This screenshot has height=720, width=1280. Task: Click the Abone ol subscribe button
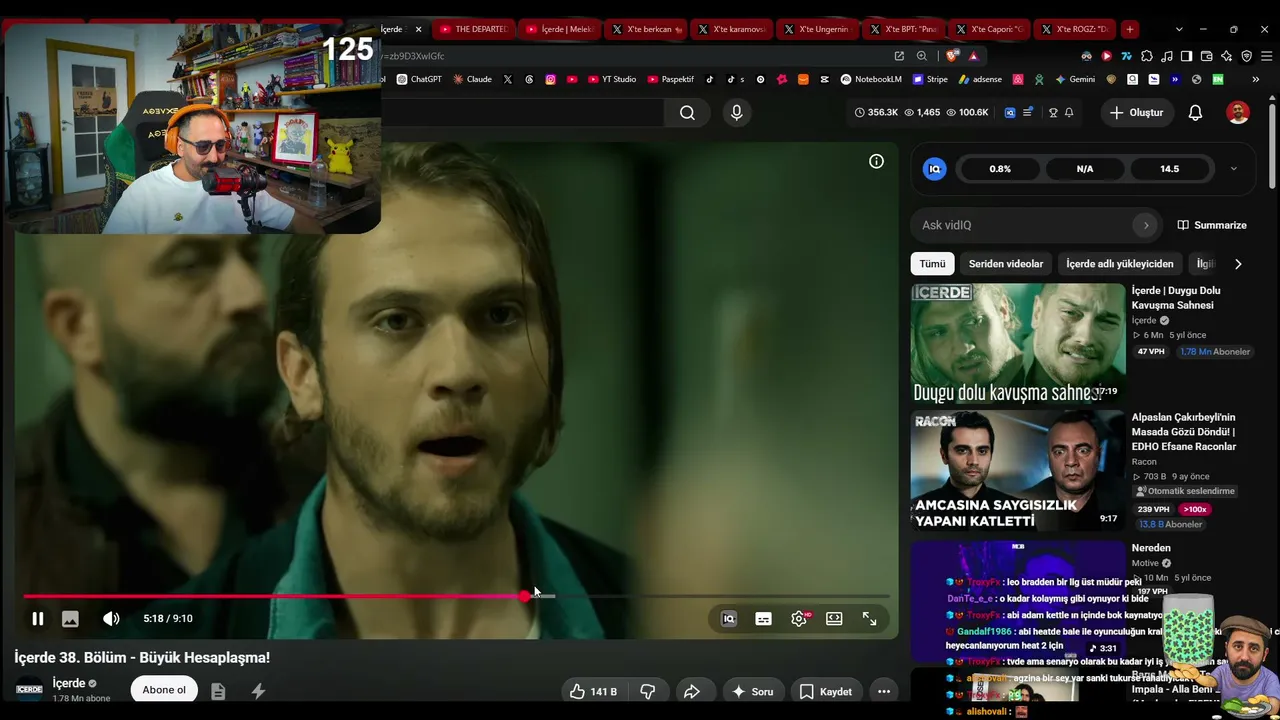point(164,690)
